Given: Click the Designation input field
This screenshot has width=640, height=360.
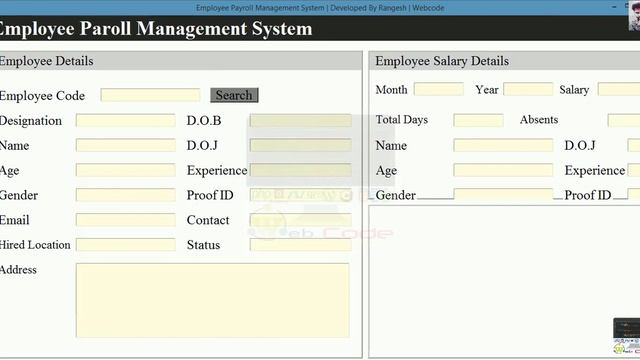Looking at the screenshot, I should click(126, 120).
